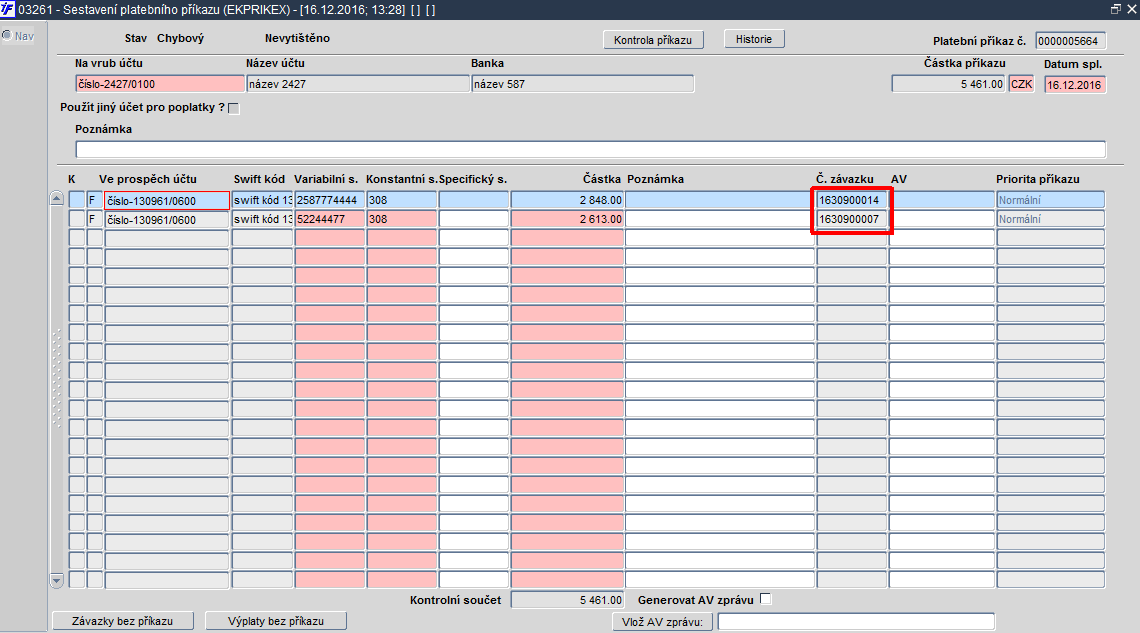Screen dimensions: 1140x633
Task: Click the Vlož AV zprávu button
Action: coord(662,621)
